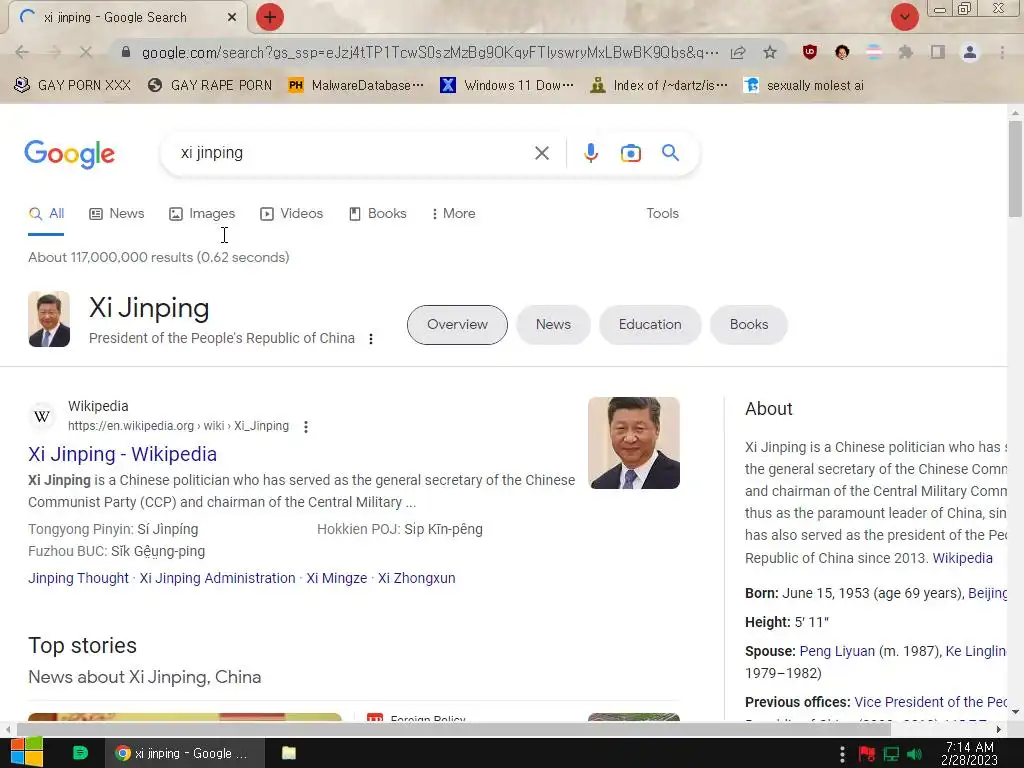Open the Windows 11 Dow… bookmark
This screenshot has height=768, width=1024.
tap(507, 85)
